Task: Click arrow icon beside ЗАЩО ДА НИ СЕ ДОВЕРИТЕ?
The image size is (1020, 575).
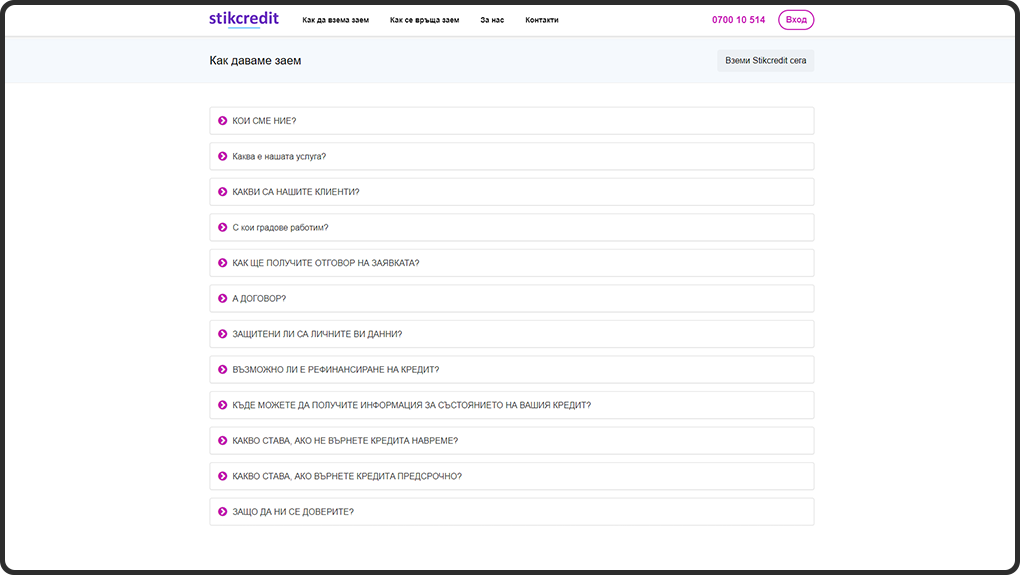Action: tap(223, 512)
